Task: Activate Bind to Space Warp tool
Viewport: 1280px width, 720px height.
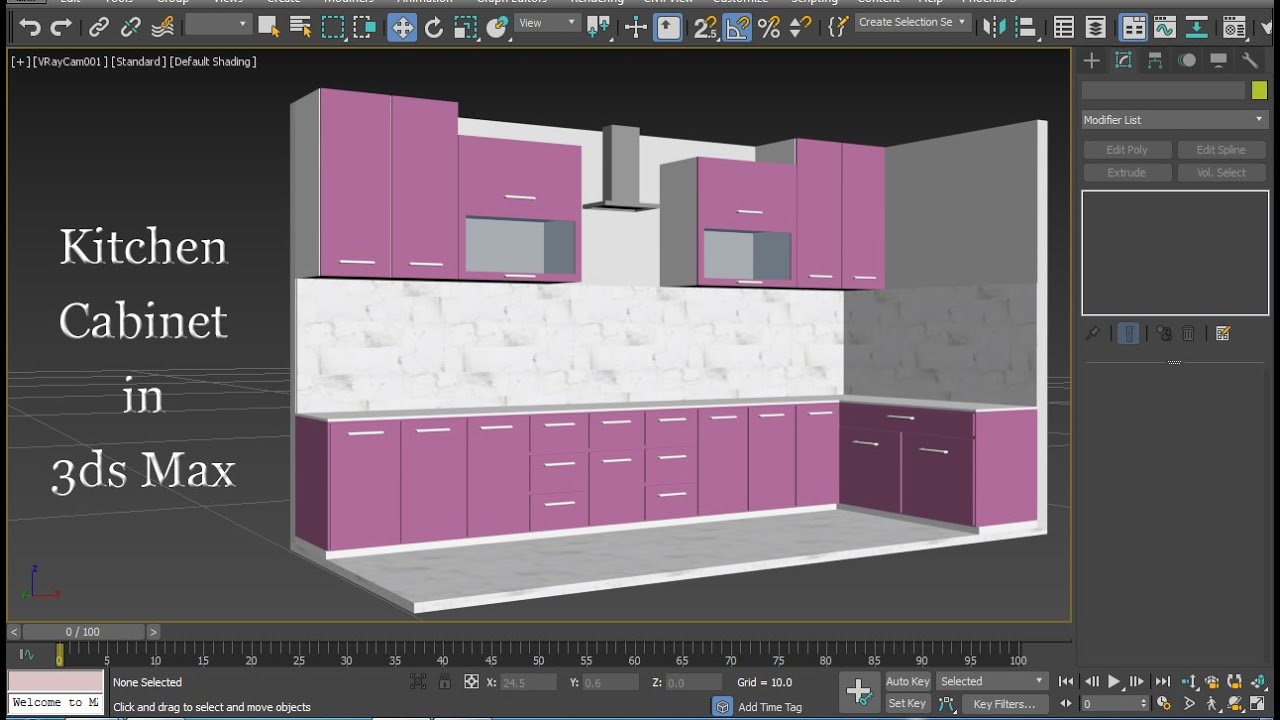Action: (164, 27)
